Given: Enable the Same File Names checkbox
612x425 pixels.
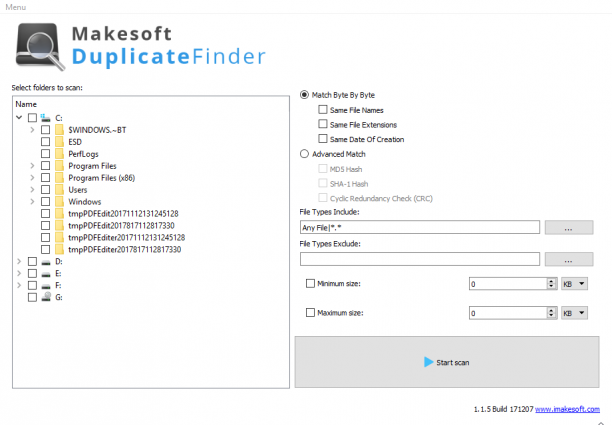Looking at the screenshot, I should pyautogui.click(x=323, y=110).
